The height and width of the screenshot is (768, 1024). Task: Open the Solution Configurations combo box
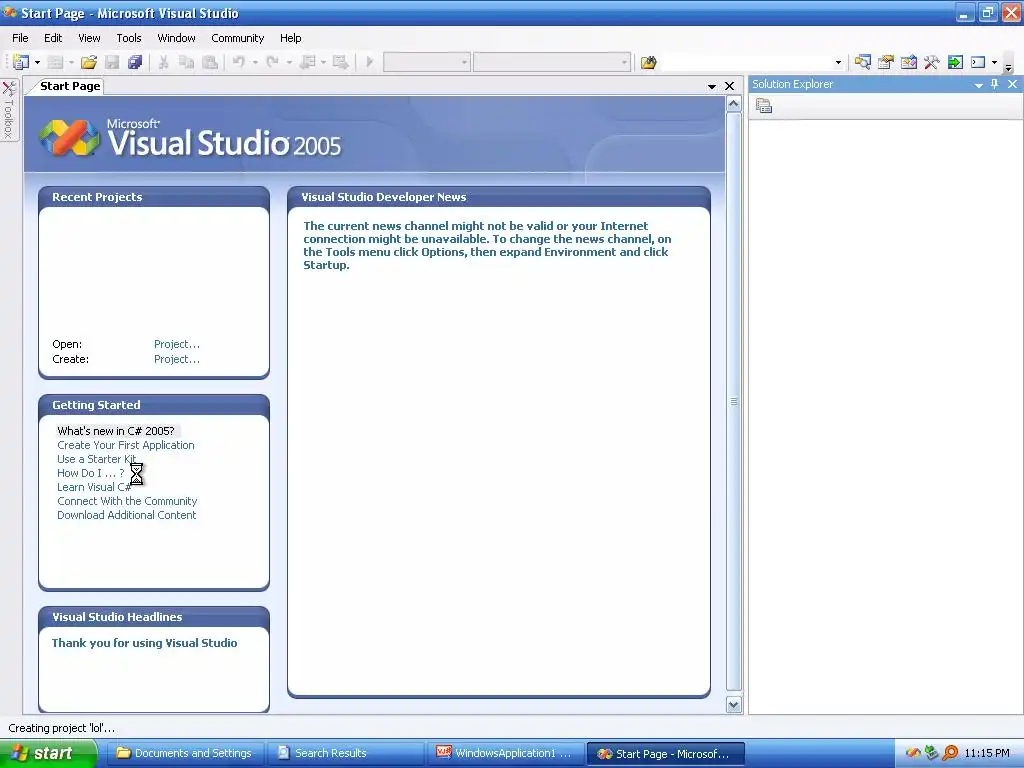pos(426,62)
